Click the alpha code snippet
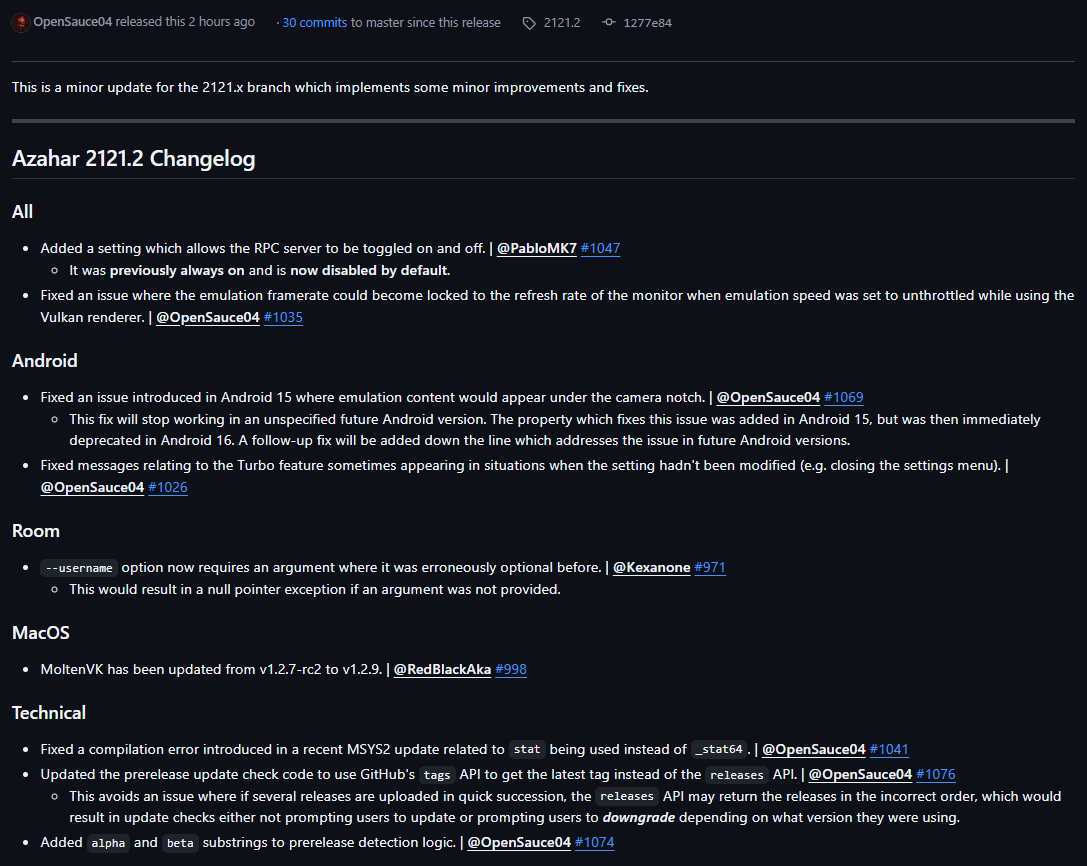The height and width of the screenshot is (866, 1087). 108,843
